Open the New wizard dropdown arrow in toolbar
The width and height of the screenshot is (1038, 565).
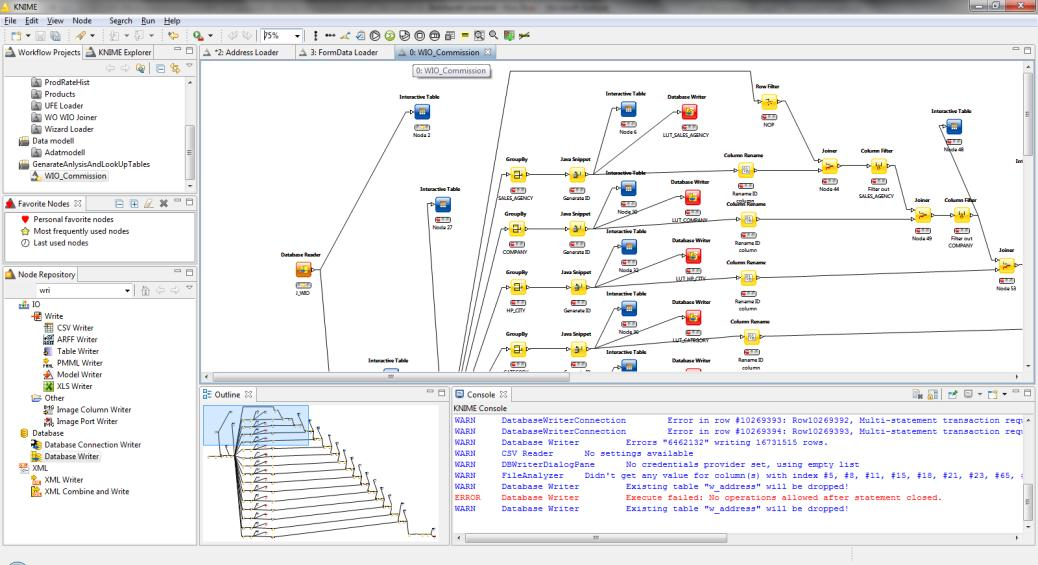(x=28, y=36)
